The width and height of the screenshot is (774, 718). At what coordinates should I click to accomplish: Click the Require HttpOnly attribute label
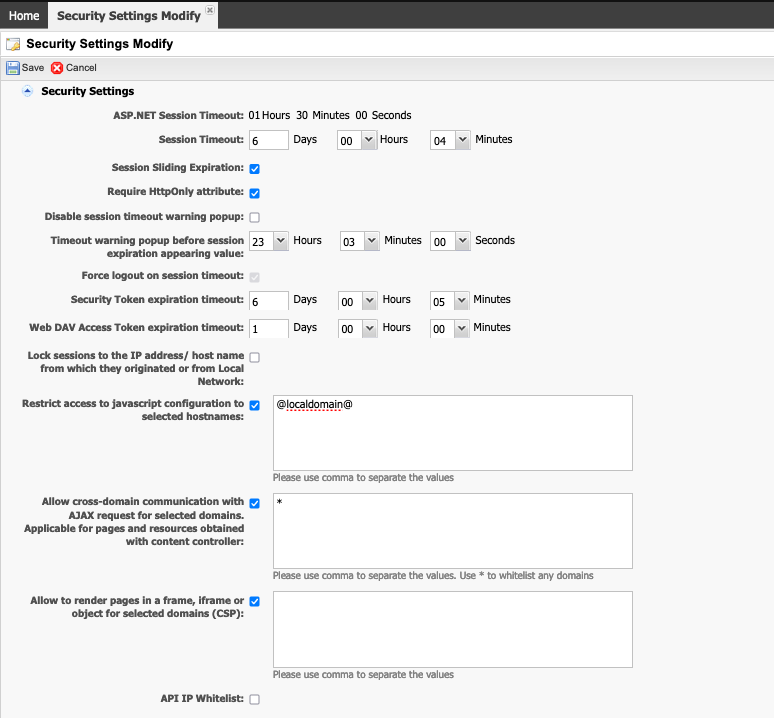175,192
